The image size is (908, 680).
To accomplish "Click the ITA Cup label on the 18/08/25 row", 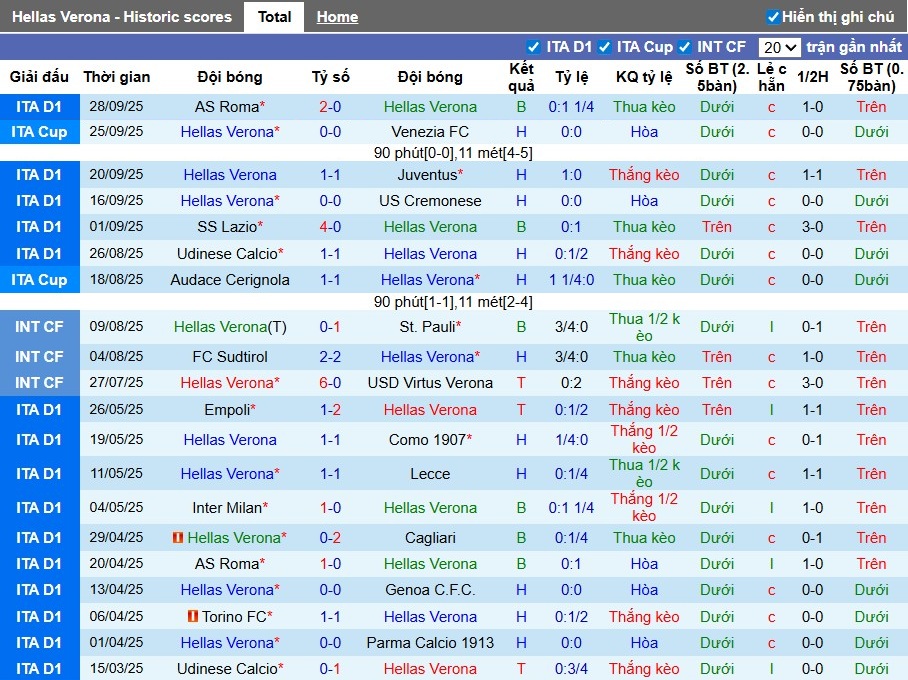I will (x=39, y=280).
